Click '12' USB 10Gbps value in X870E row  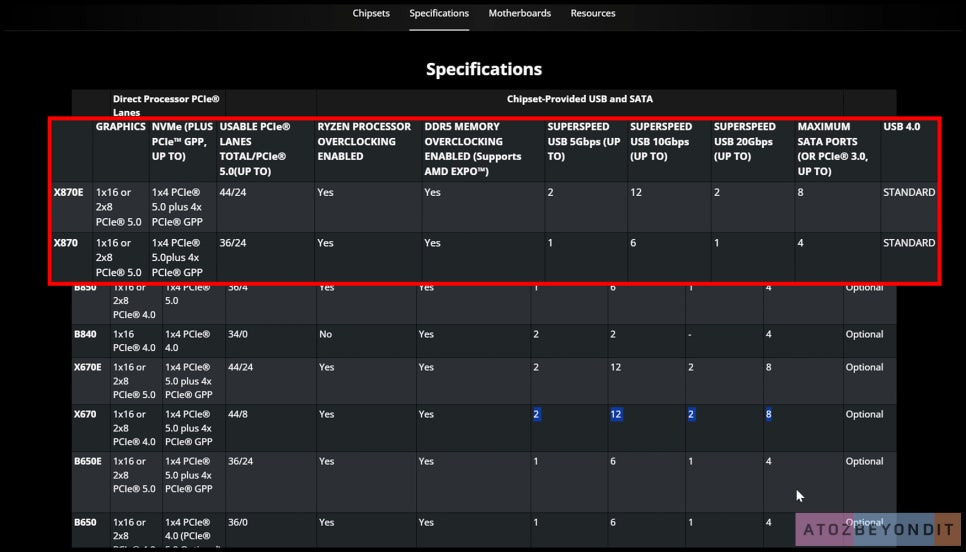(636, 192)
